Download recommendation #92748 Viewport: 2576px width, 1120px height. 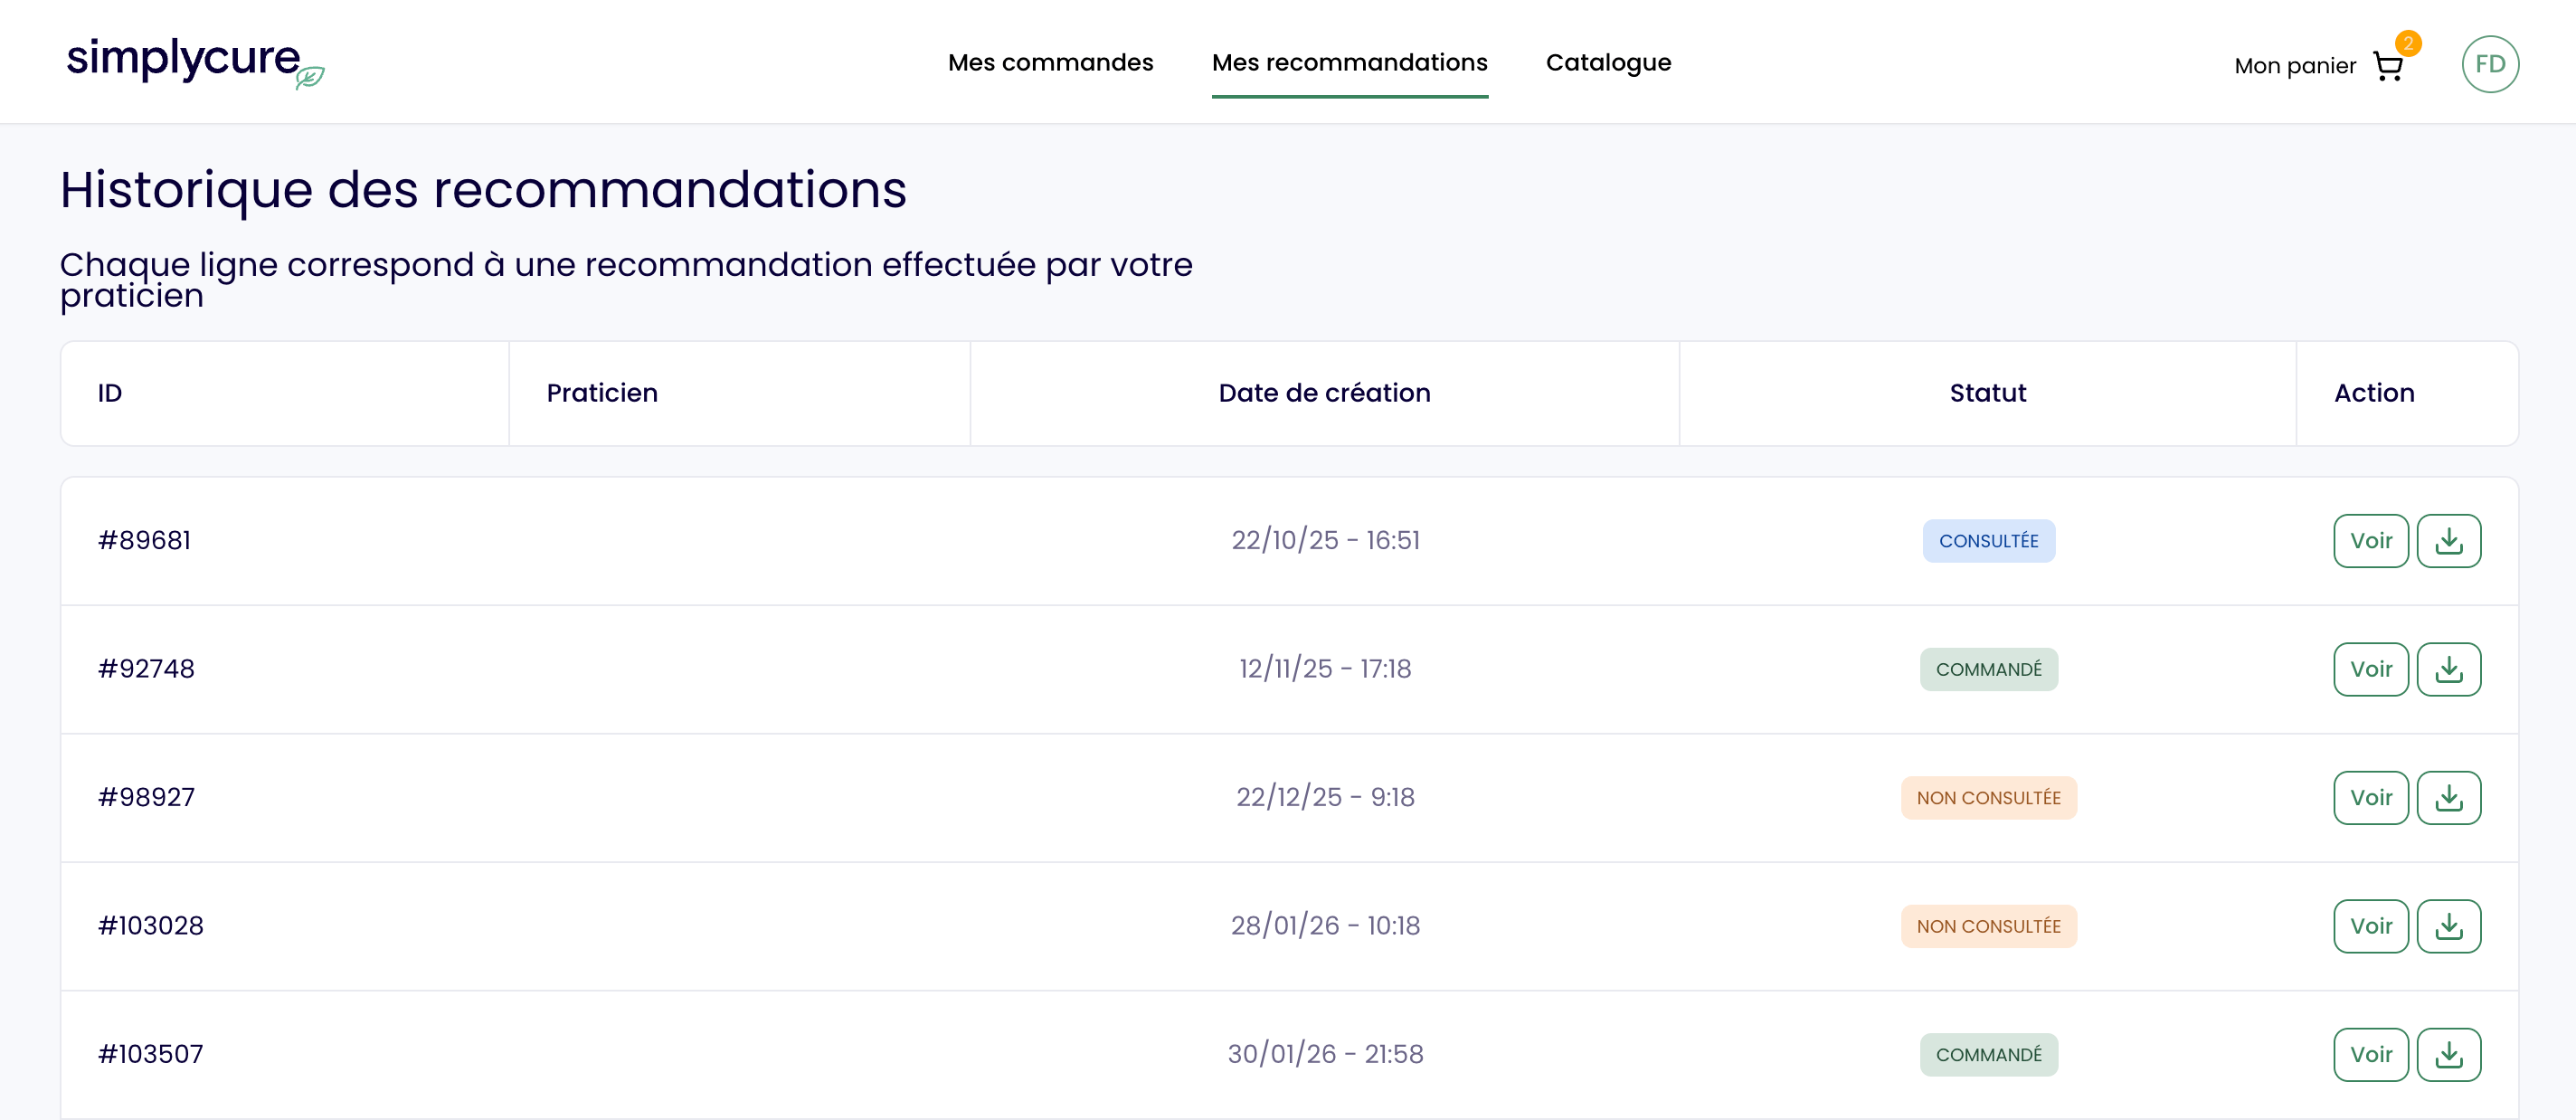[x=2449, y=669]
